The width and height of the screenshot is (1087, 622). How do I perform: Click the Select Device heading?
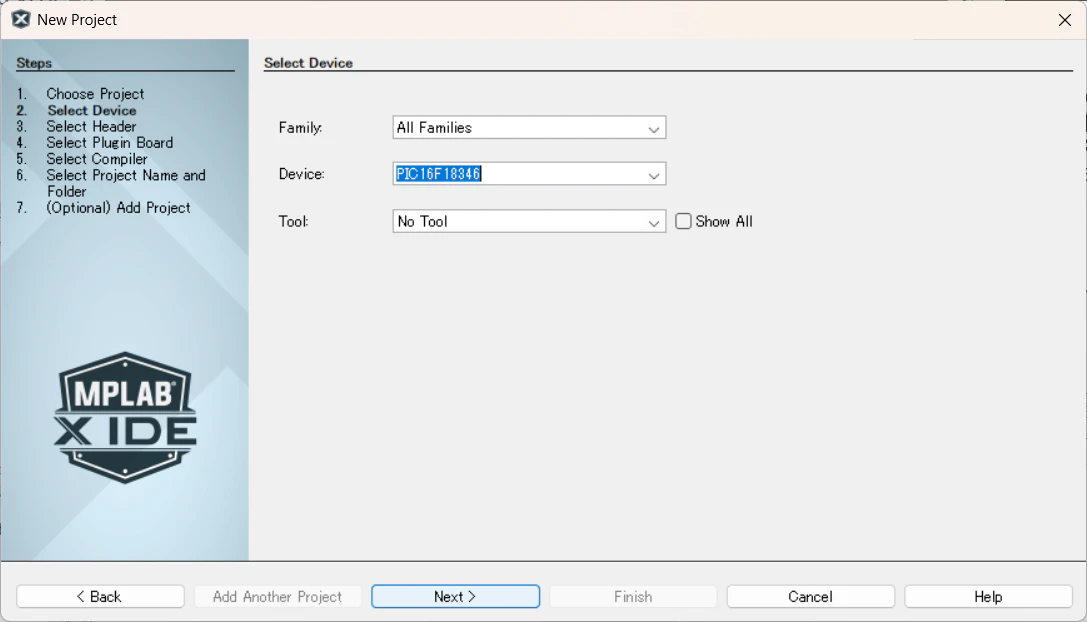click(x=308, y=62)
